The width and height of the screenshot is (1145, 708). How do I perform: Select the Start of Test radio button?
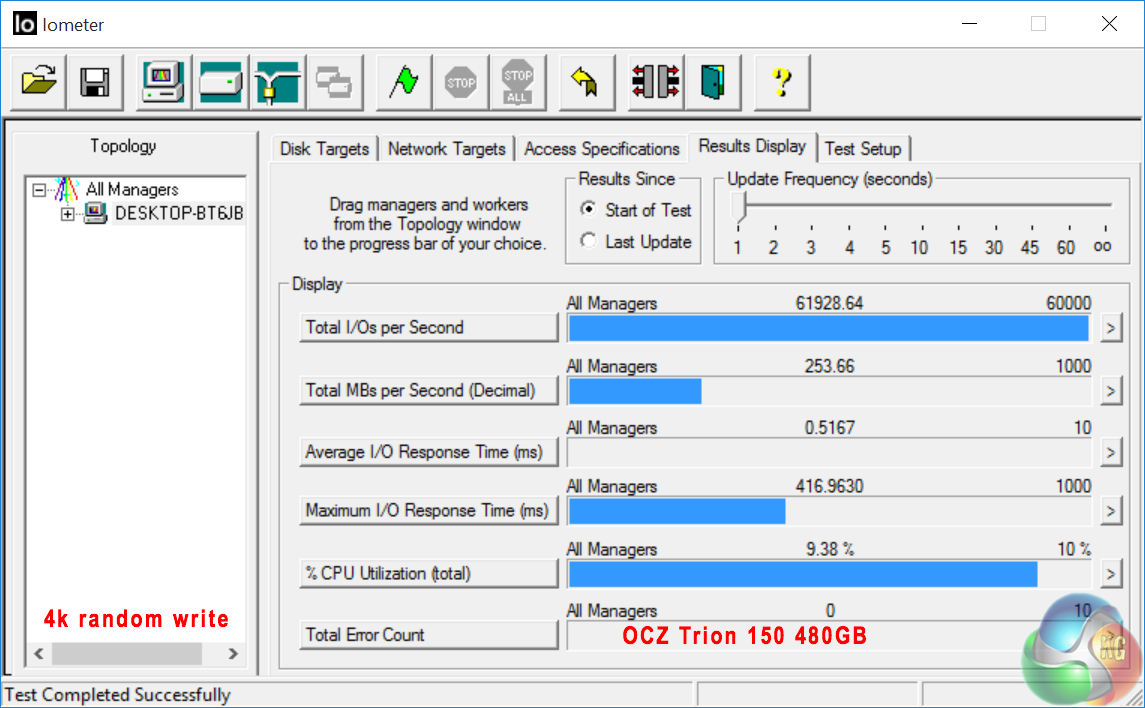coord(589,210)
